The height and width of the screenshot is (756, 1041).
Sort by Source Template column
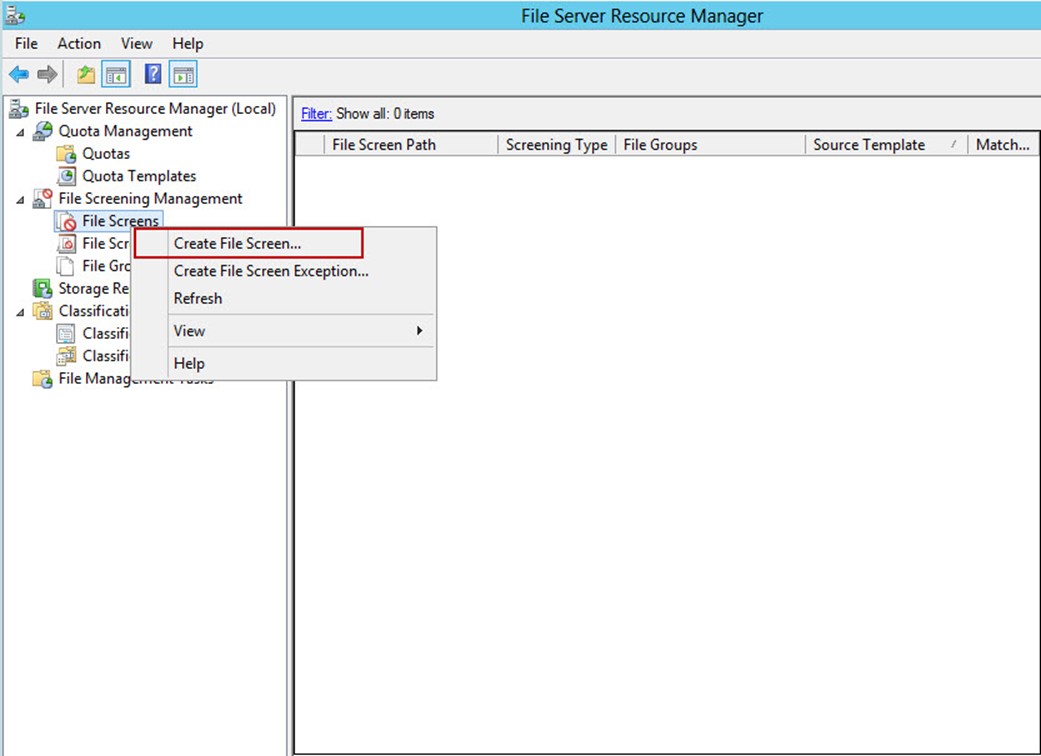click(x=886, y=145)
